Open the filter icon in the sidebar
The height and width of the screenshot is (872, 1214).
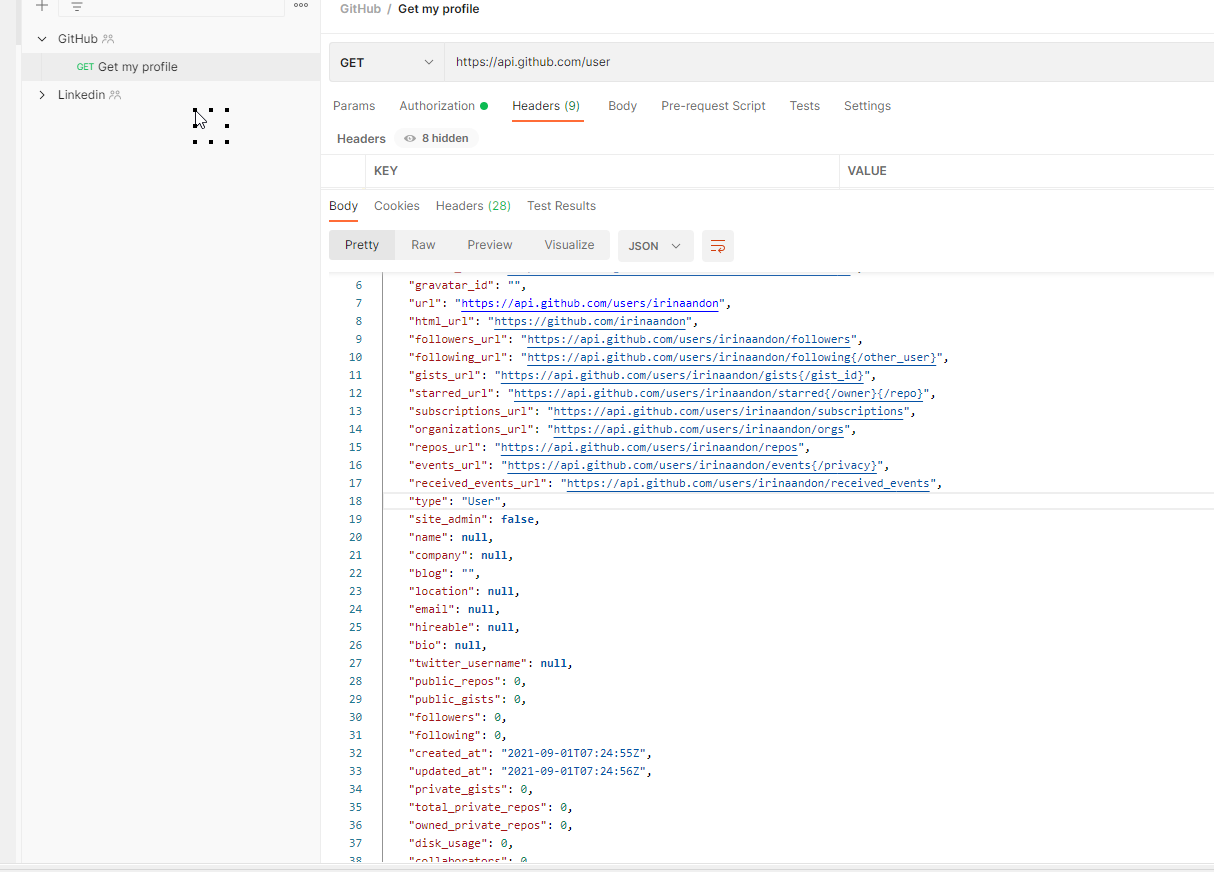point(77,7)
